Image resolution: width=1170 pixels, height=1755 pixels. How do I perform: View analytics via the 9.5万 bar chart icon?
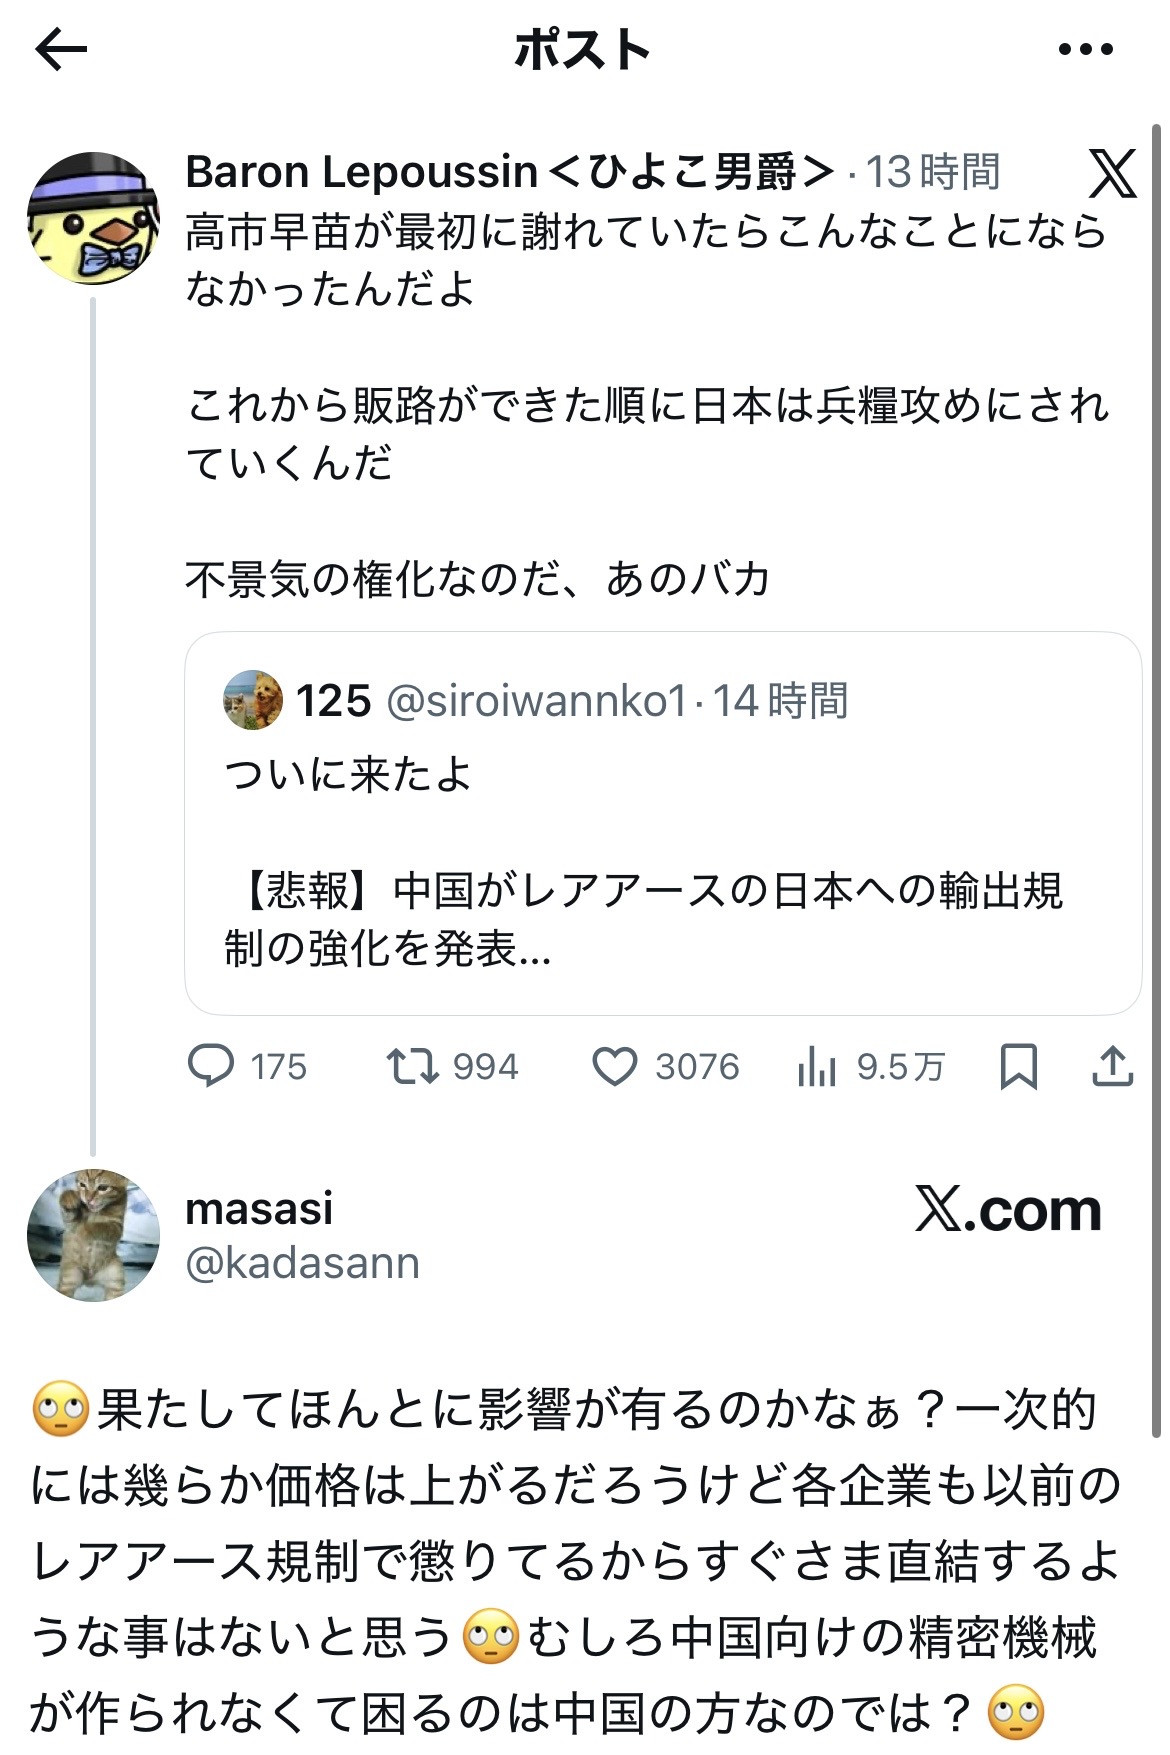click(817, 1066)
